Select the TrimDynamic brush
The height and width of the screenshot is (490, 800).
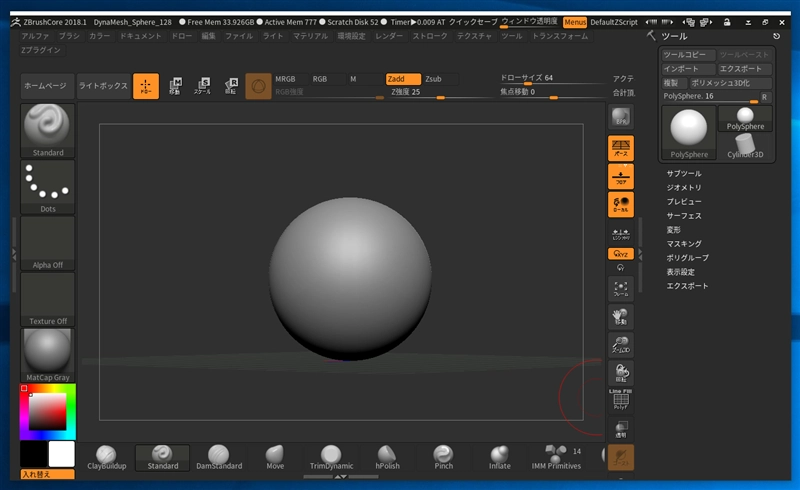(331, 457)
